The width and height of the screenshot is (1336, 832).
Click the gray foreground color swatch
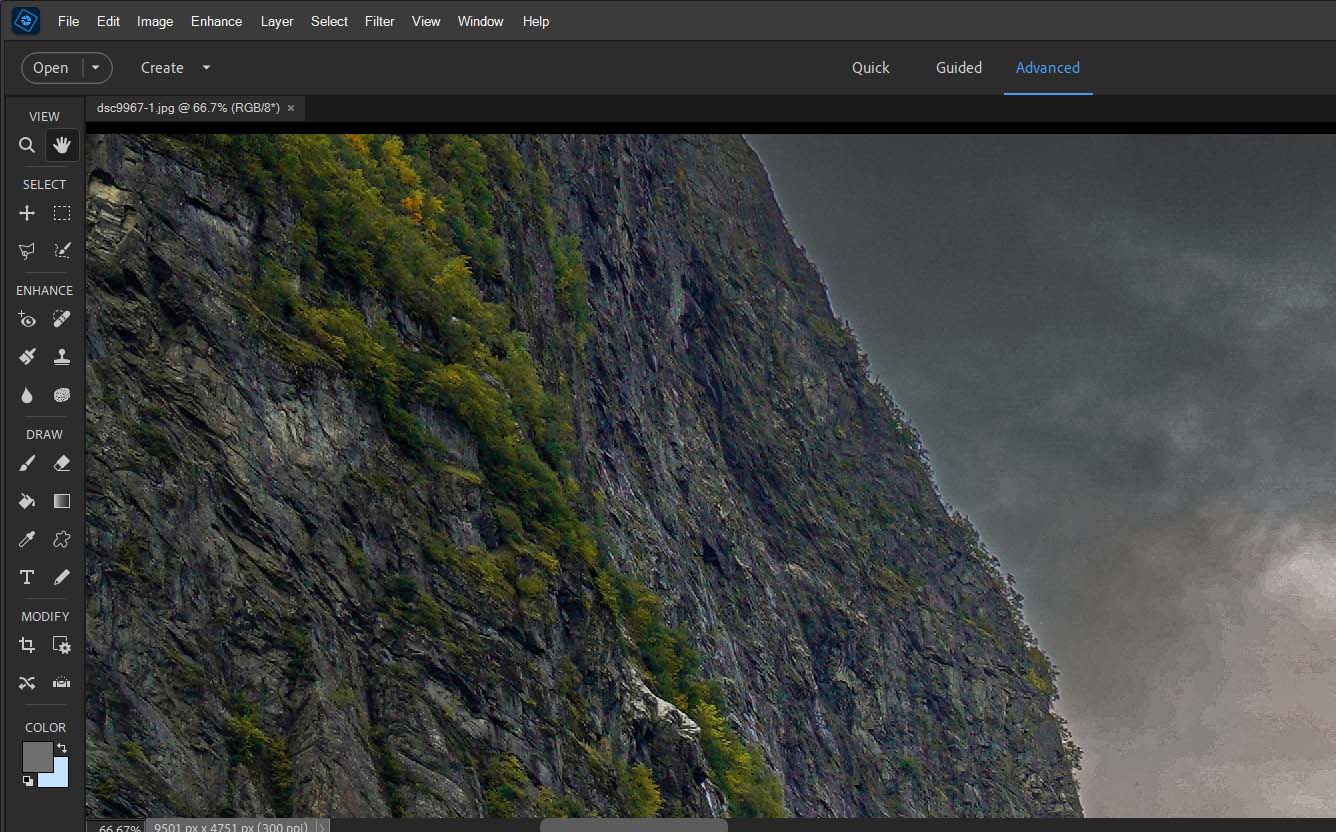(x=36, y=756)
